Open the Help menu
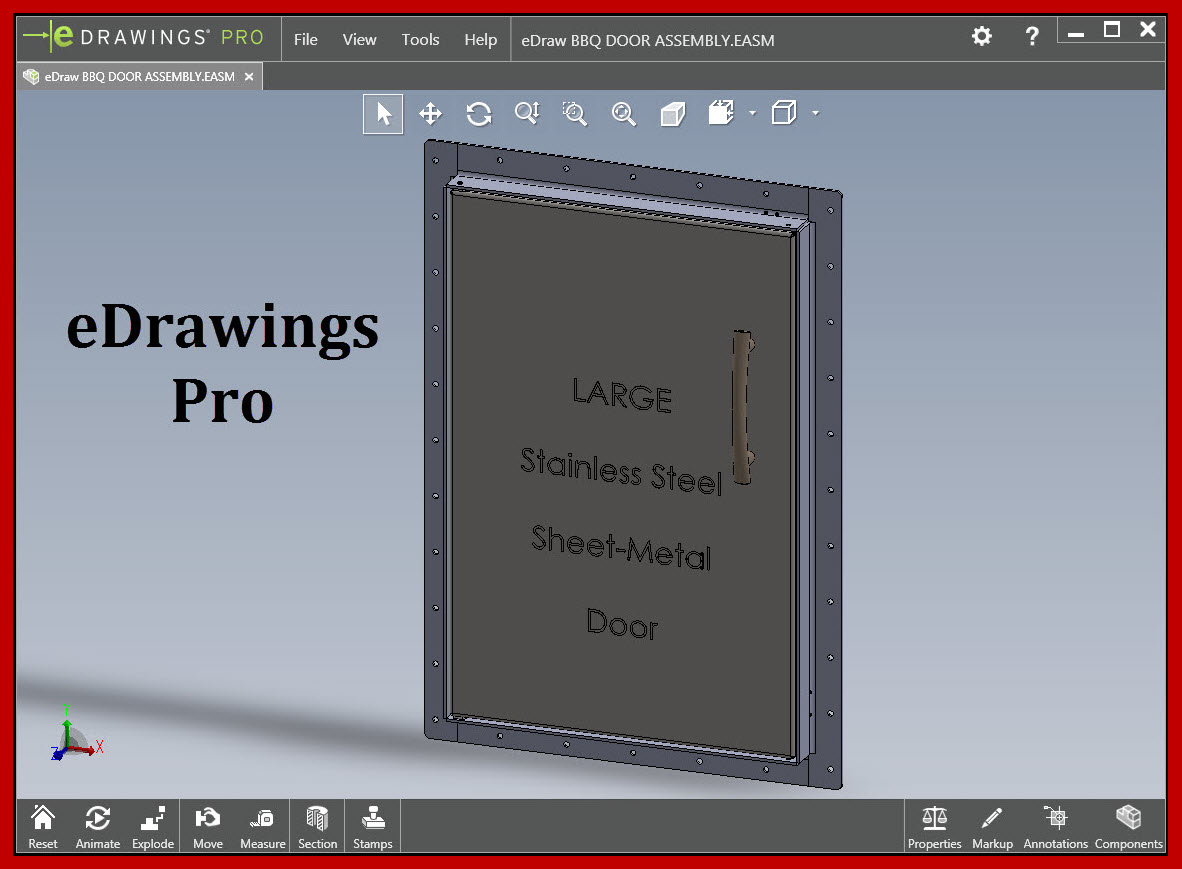The height and width of the screenshot is (869, 1182). [x=480, y=39]
